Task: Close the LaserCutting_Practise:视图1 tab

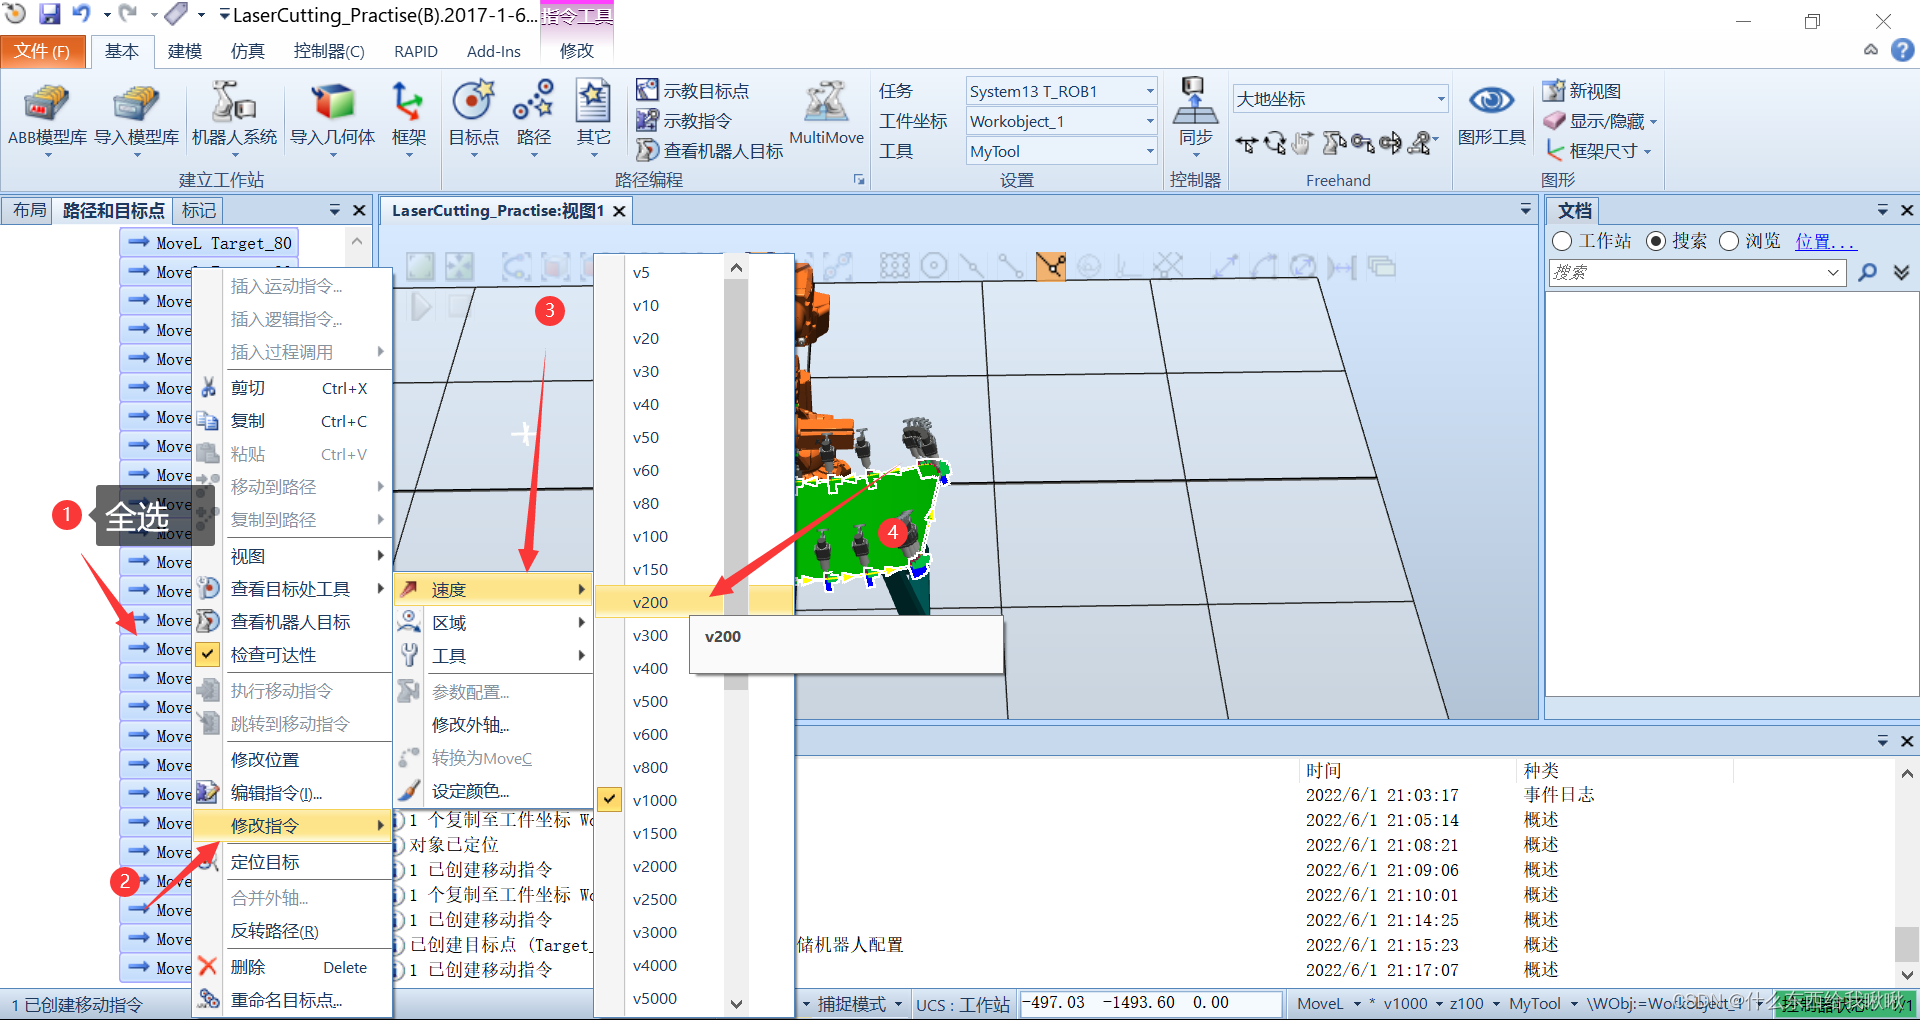Action: pos(619,211)
